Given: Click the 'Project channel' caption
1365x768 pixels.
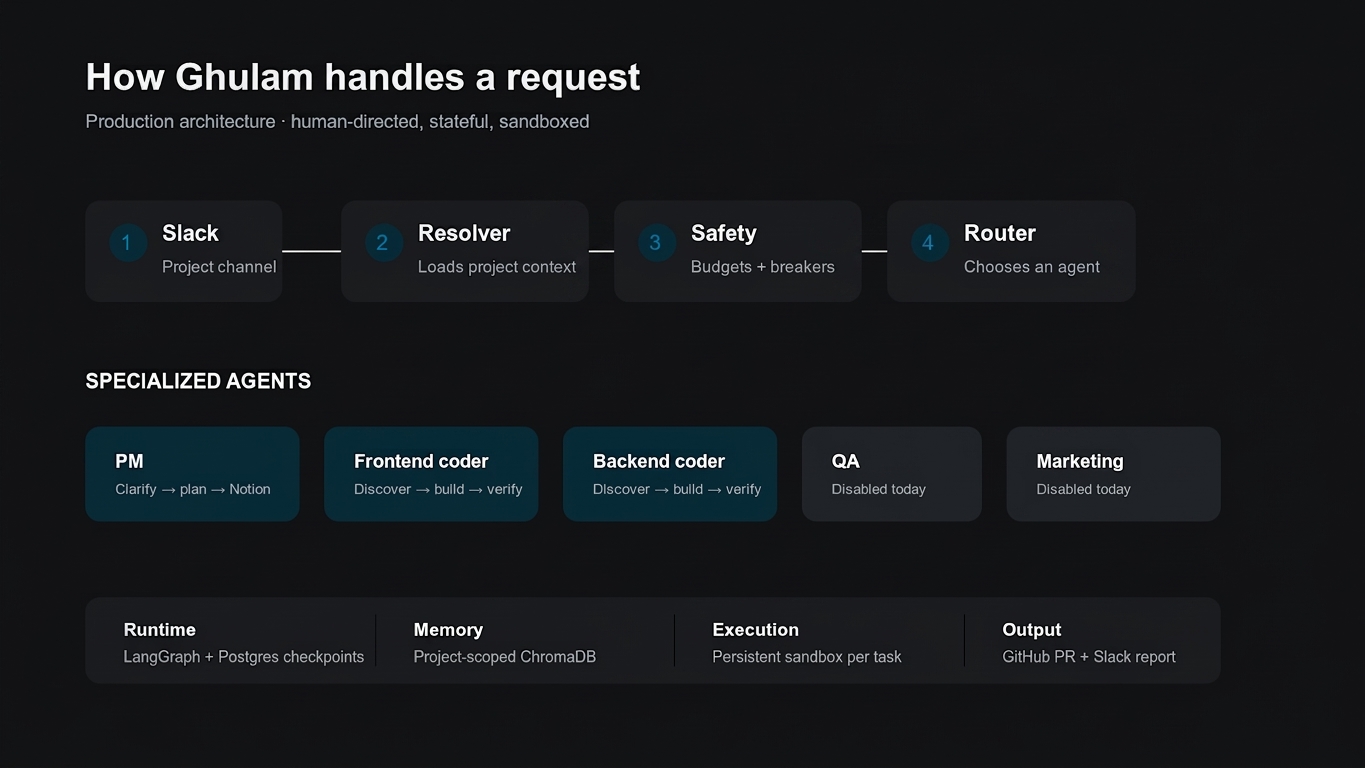Looking at the screenshot, I should coord(219,267).
